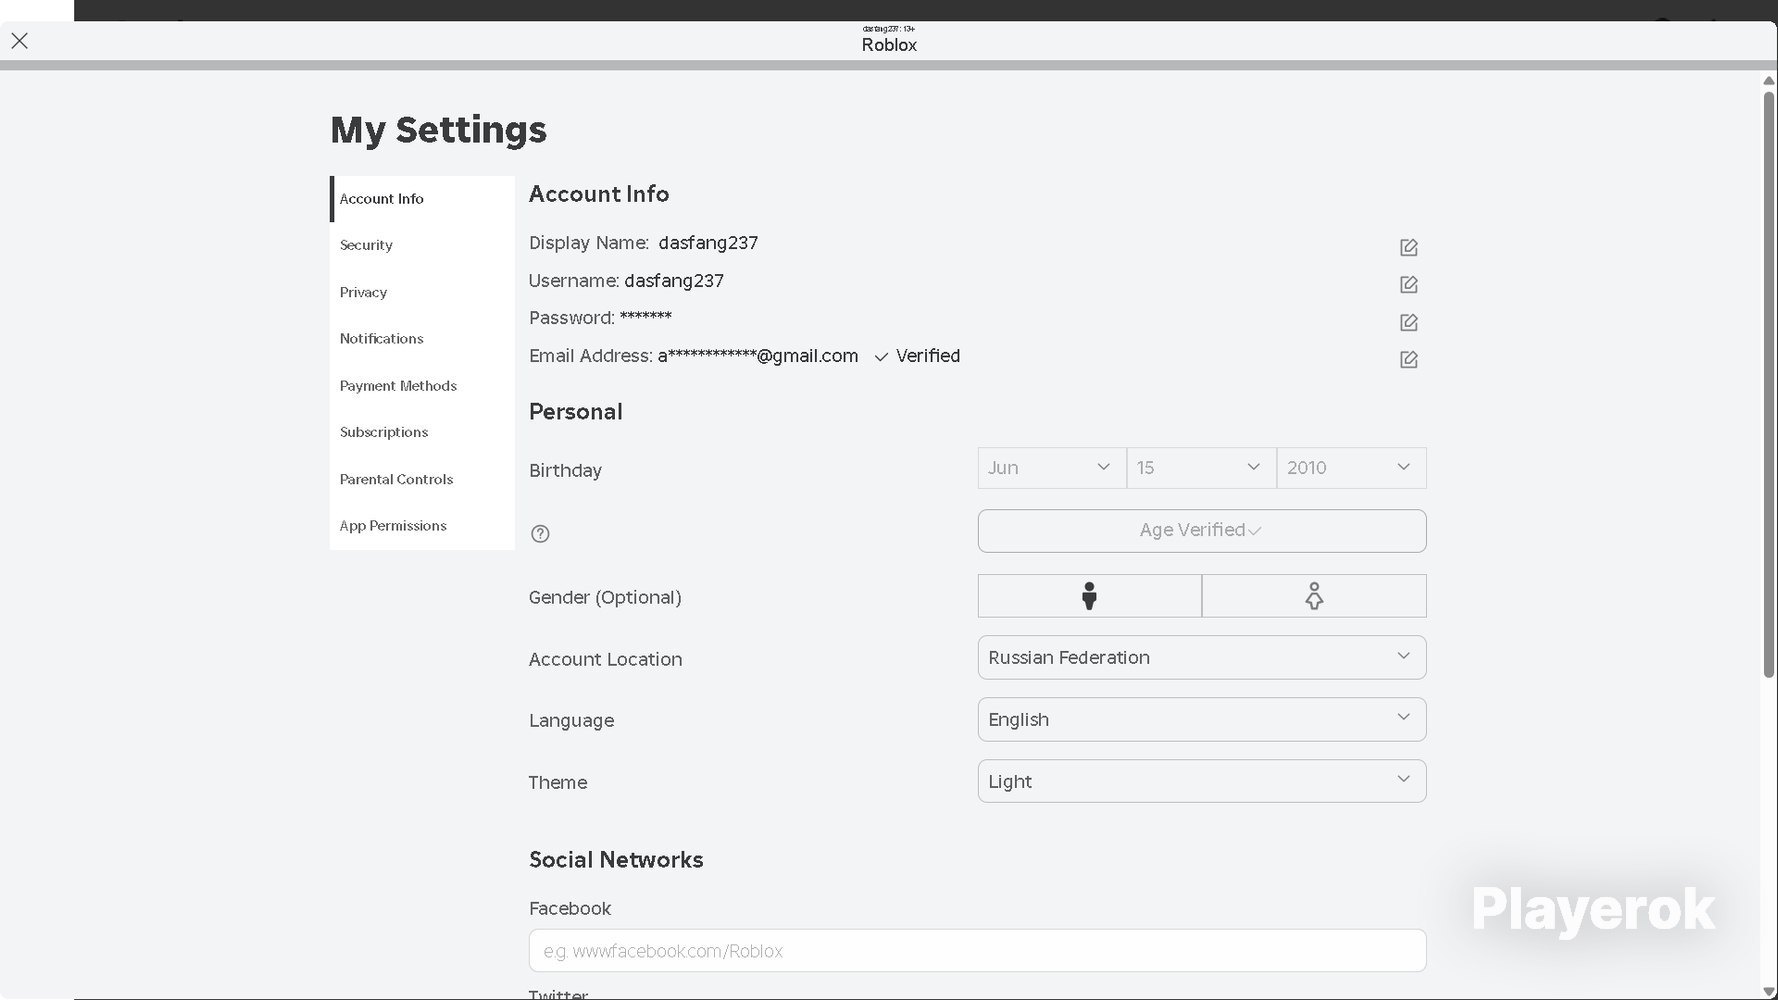Viewport: 1778px width, 1000px height.
Task: Click the edit icon next to Username
Action: [x=1408, y=285]
